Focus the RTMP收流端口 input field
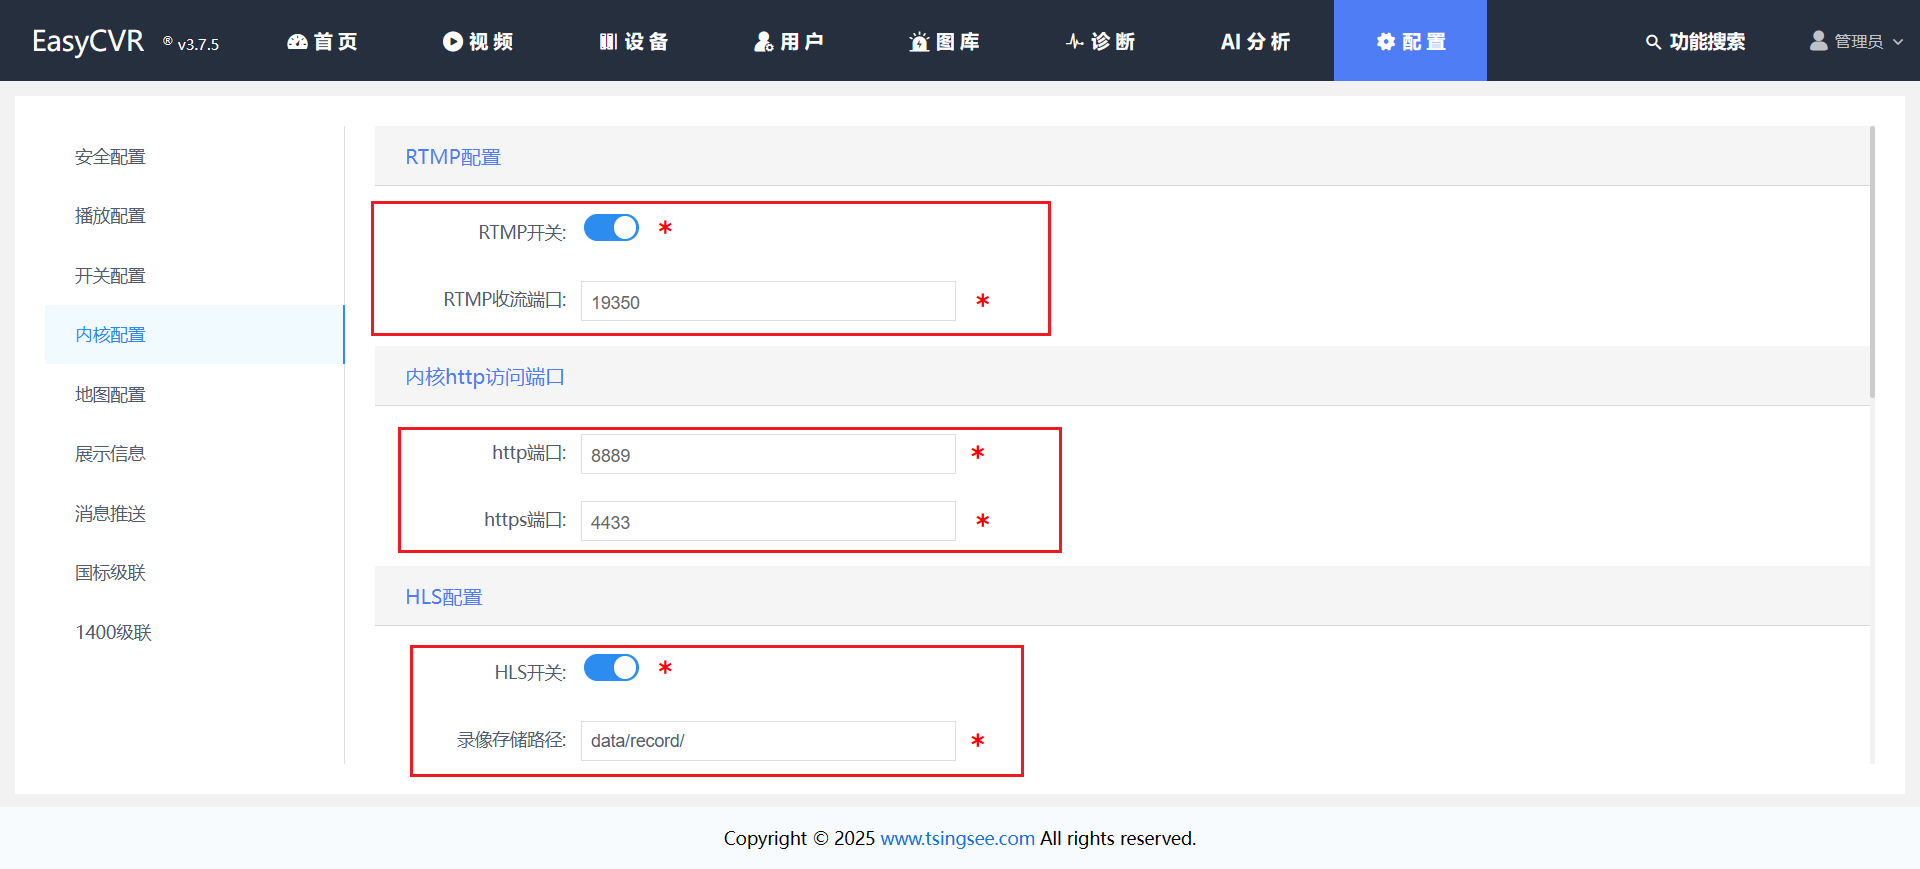This screenshot has height=869, width=1920. (x=768, y=301)
